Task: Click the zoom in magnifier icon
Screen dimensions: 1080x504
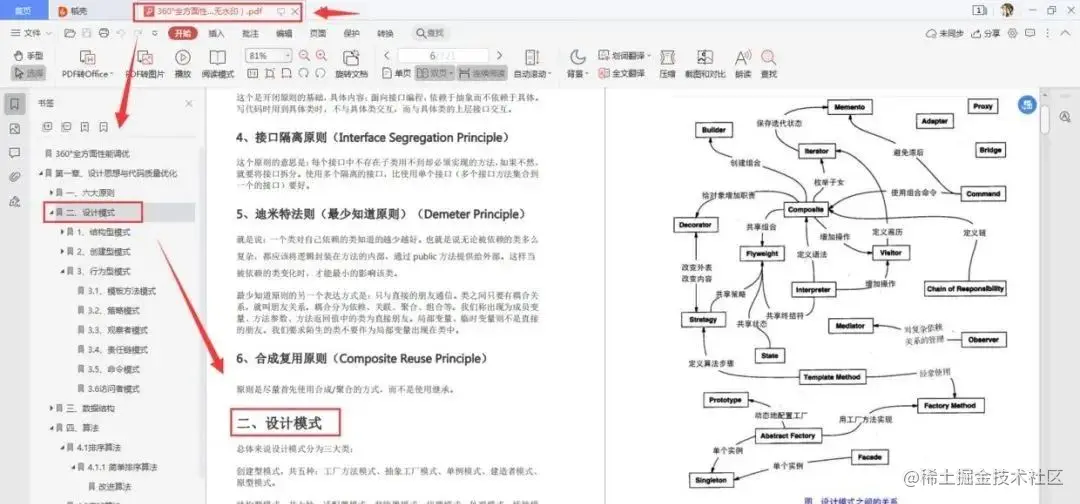Action: click(322, 56)
